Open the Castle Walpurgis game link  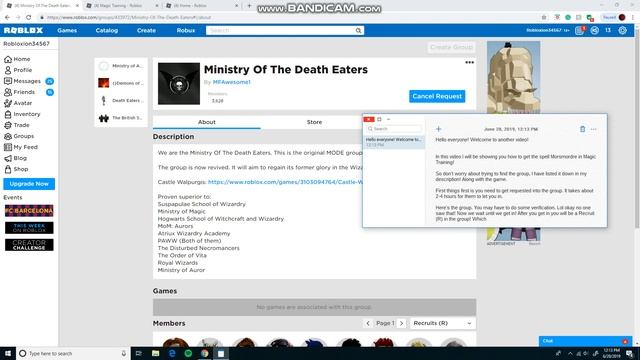[285, 182]
